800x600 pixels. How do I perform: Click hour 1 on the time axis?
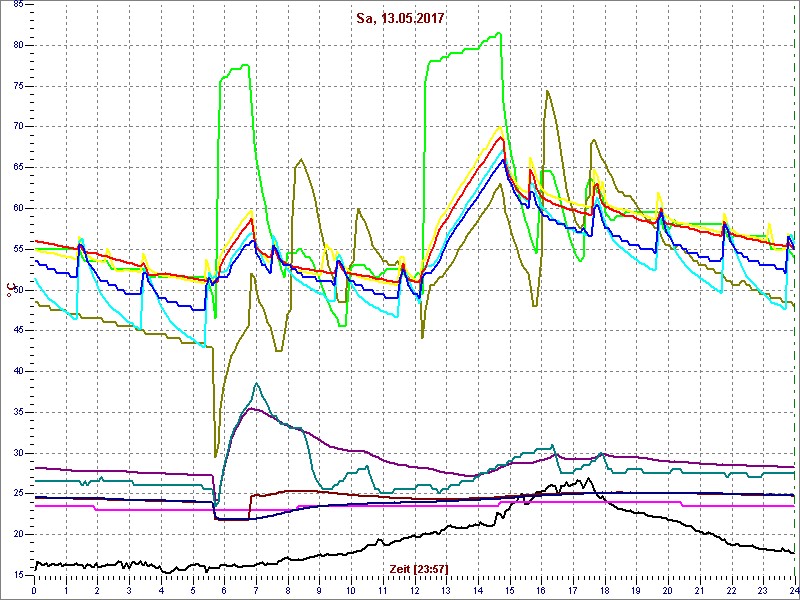(66, 590)
